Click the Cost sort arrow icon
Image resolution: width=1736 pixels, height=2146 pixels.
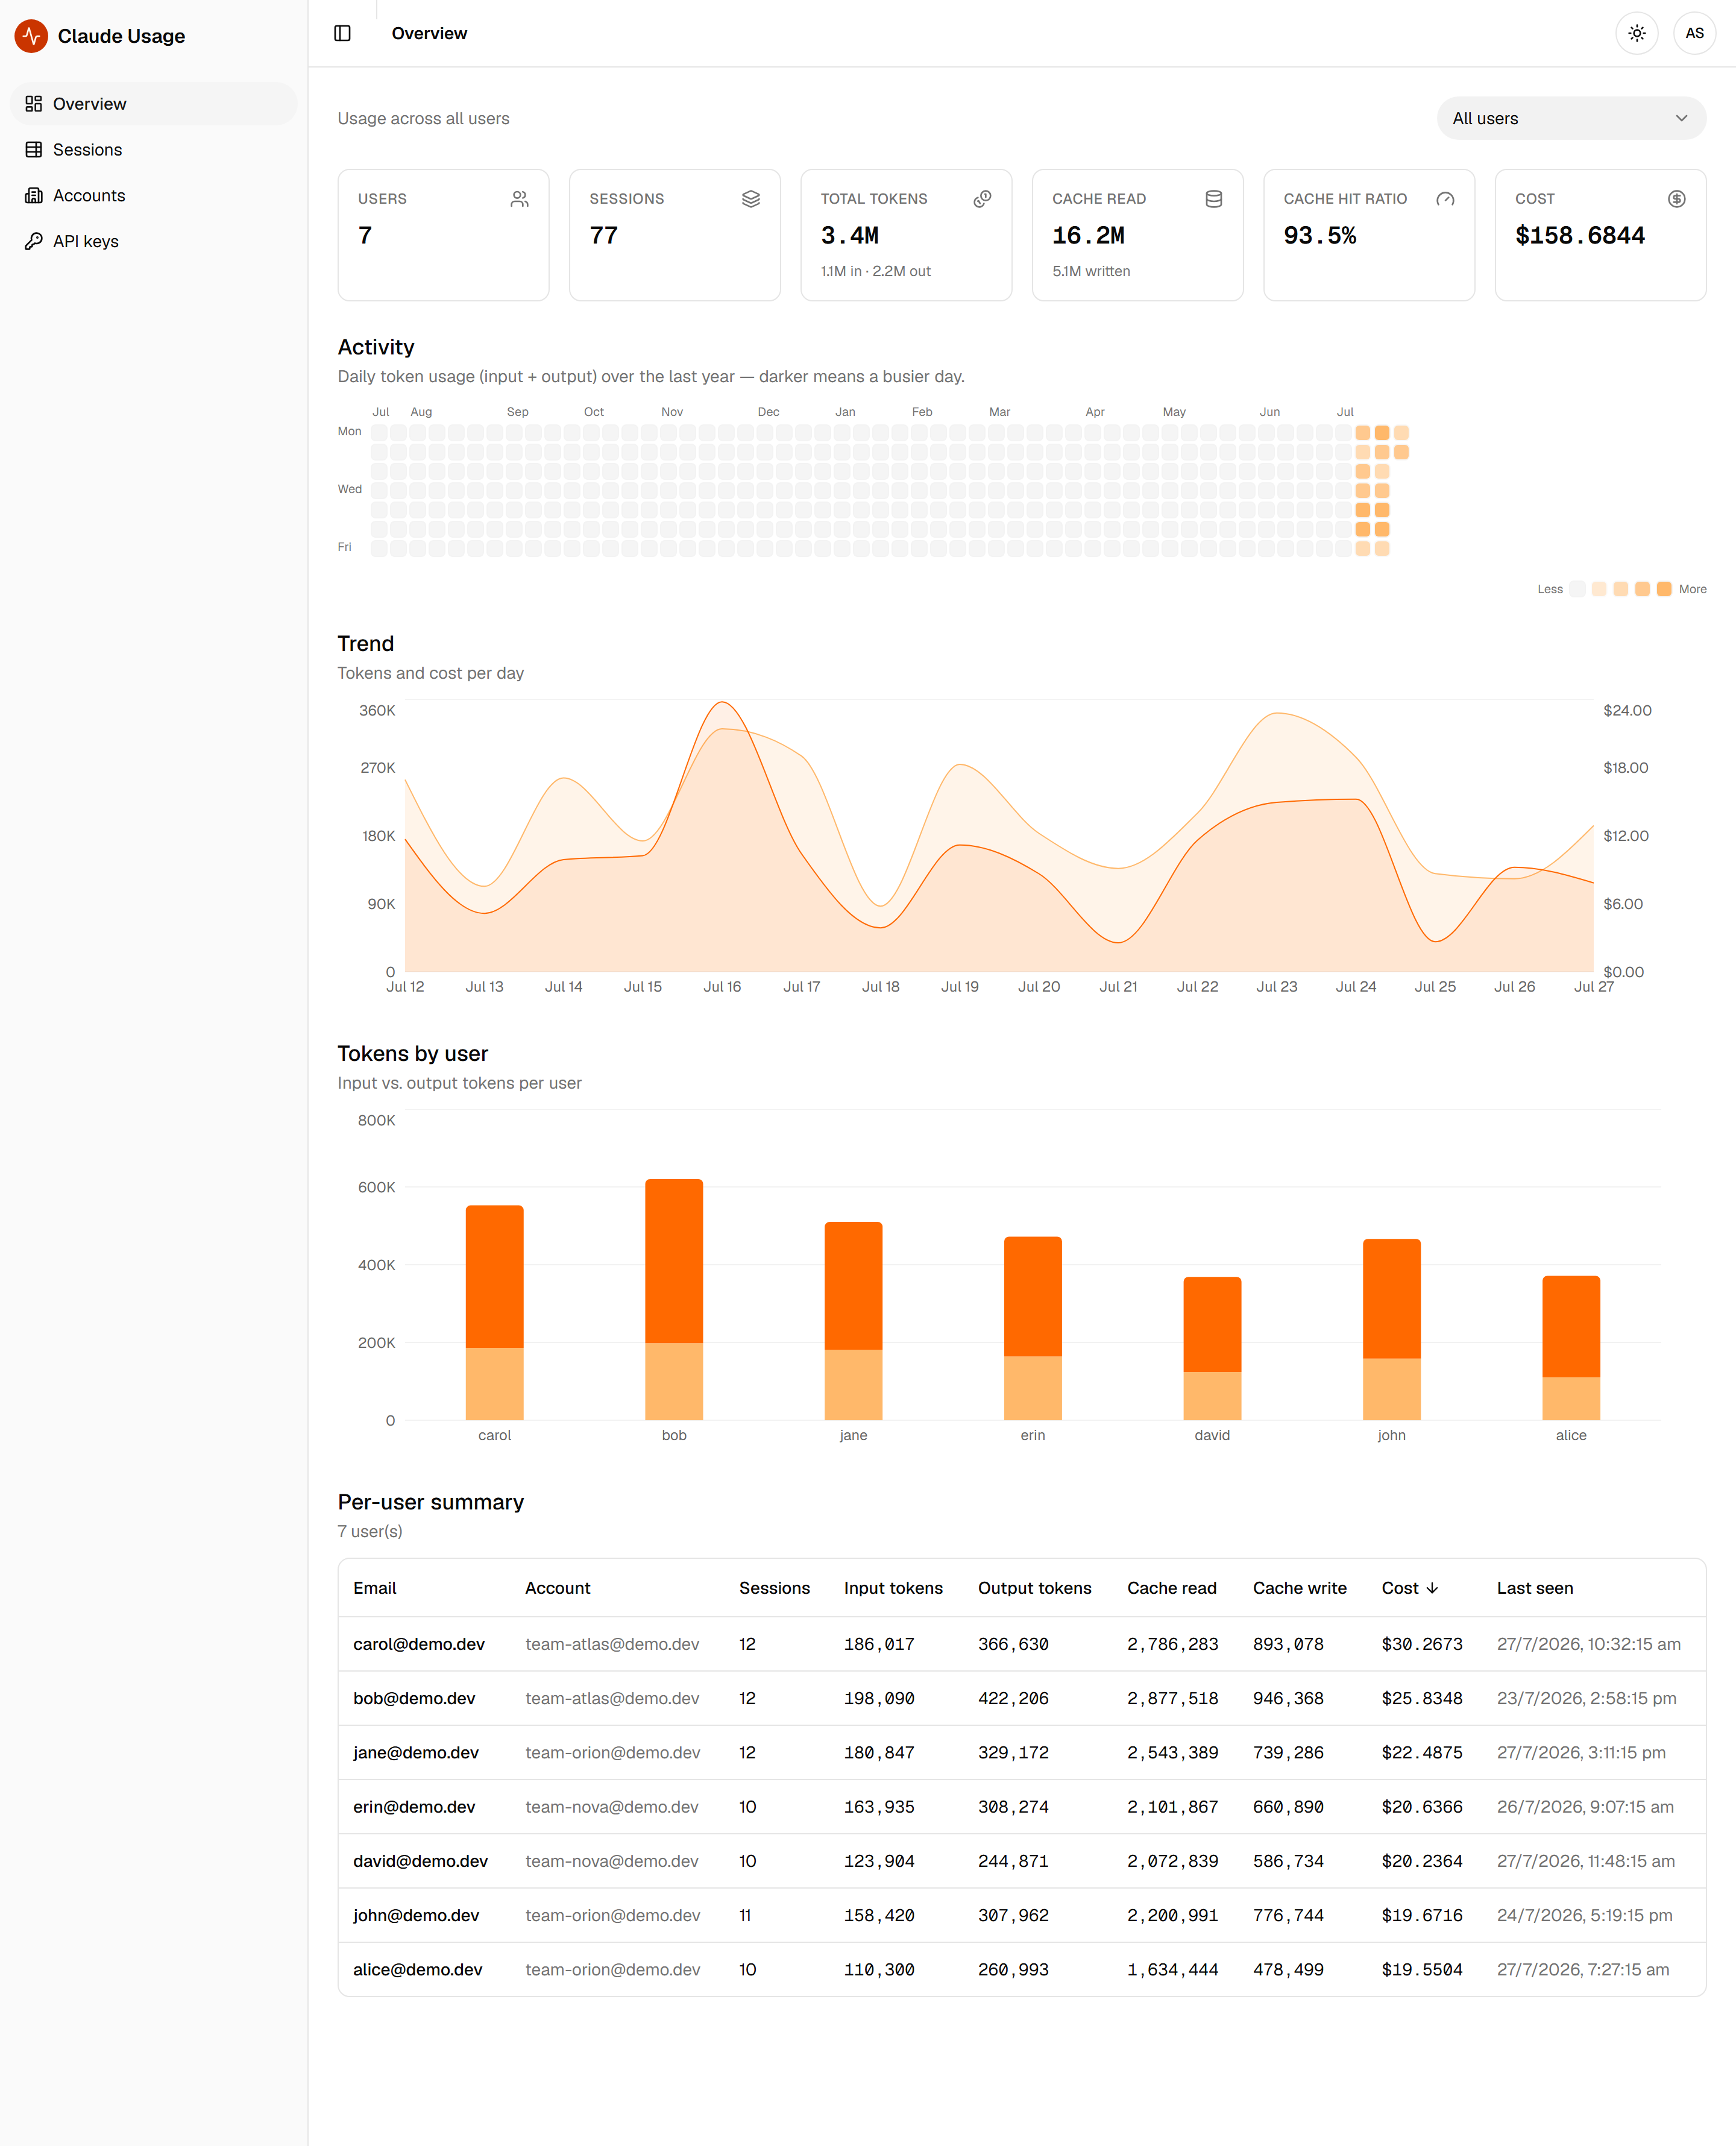pos(1432,1588)
